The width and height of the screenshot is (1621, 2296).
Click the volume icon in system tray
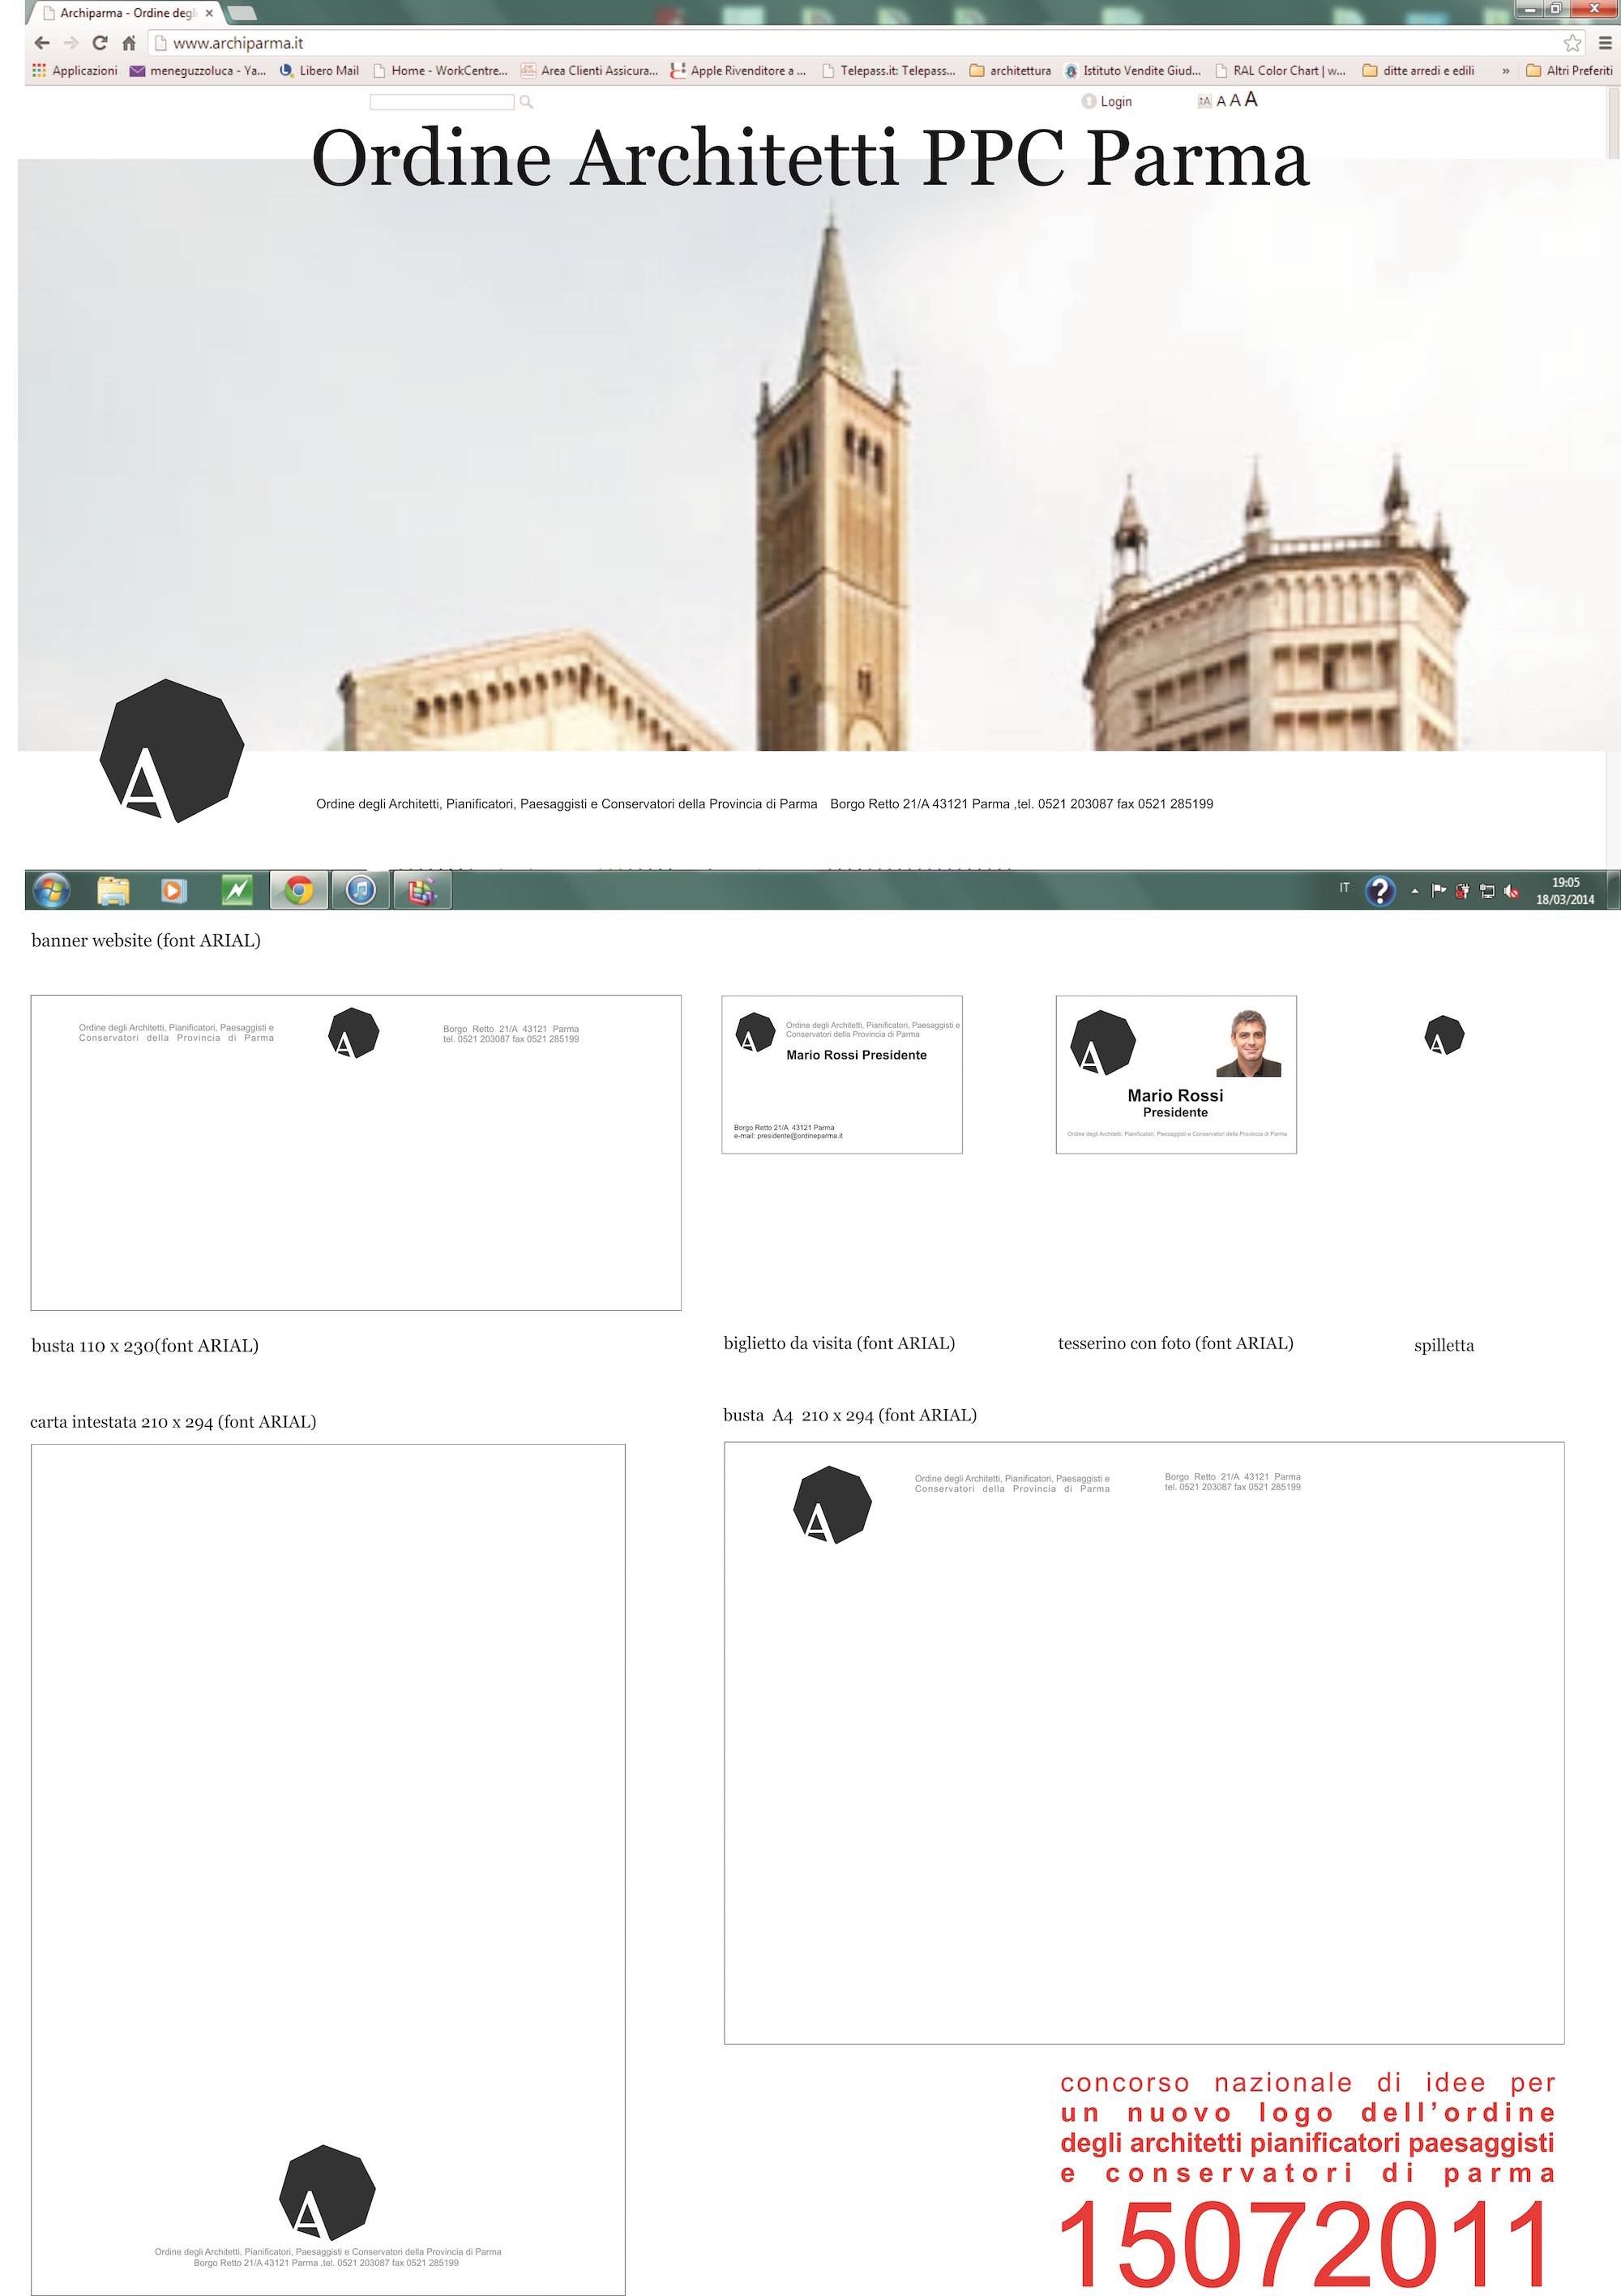[1511, 891]
